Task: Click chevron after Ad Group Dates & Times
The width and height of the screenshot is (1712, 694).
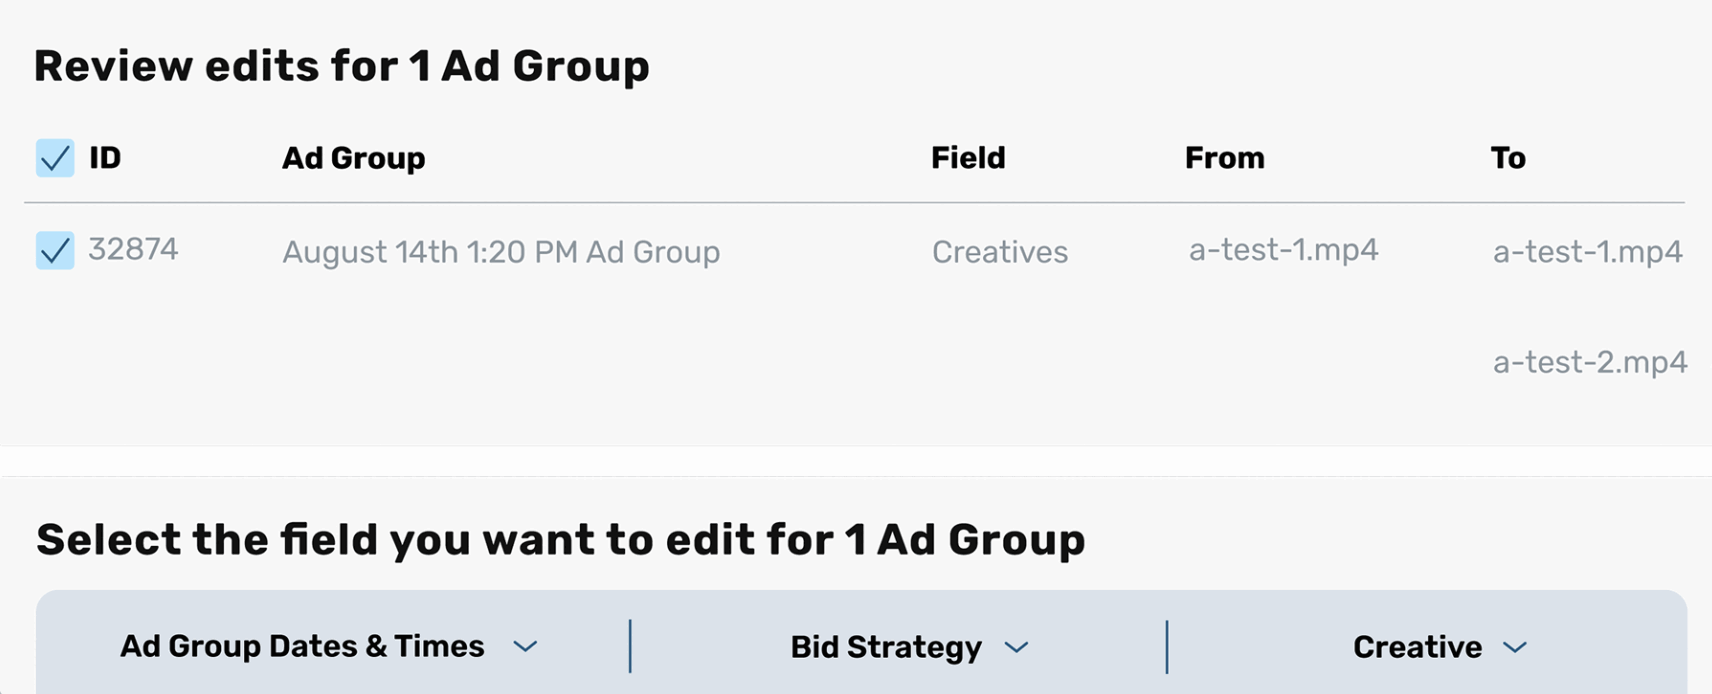Action: [x=525, y=647]
